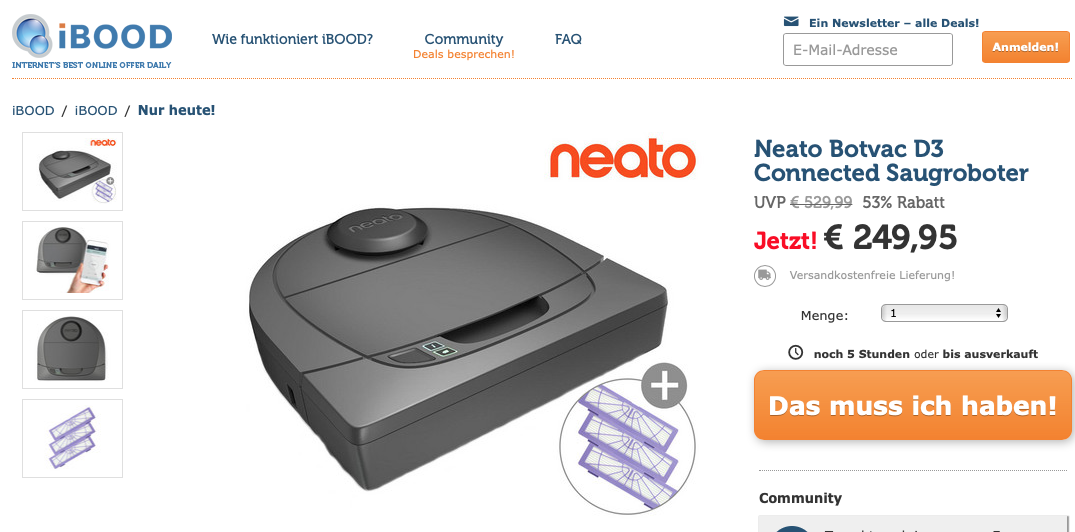Viewport: 1075px width, 532px height.
Task: Click the clock icon beside remaining time
Action: [x=795, y=352]
